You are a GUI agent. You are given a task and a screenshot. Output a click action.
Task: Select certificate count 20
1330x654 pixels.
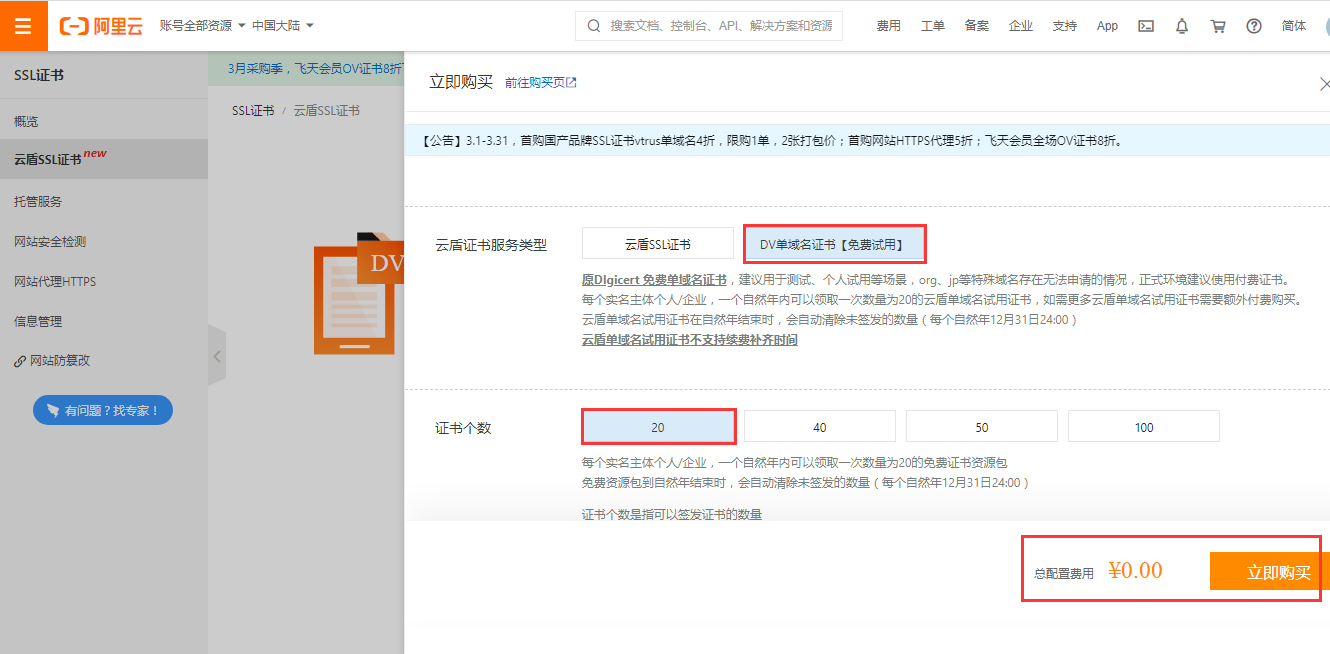click(658, 427)
